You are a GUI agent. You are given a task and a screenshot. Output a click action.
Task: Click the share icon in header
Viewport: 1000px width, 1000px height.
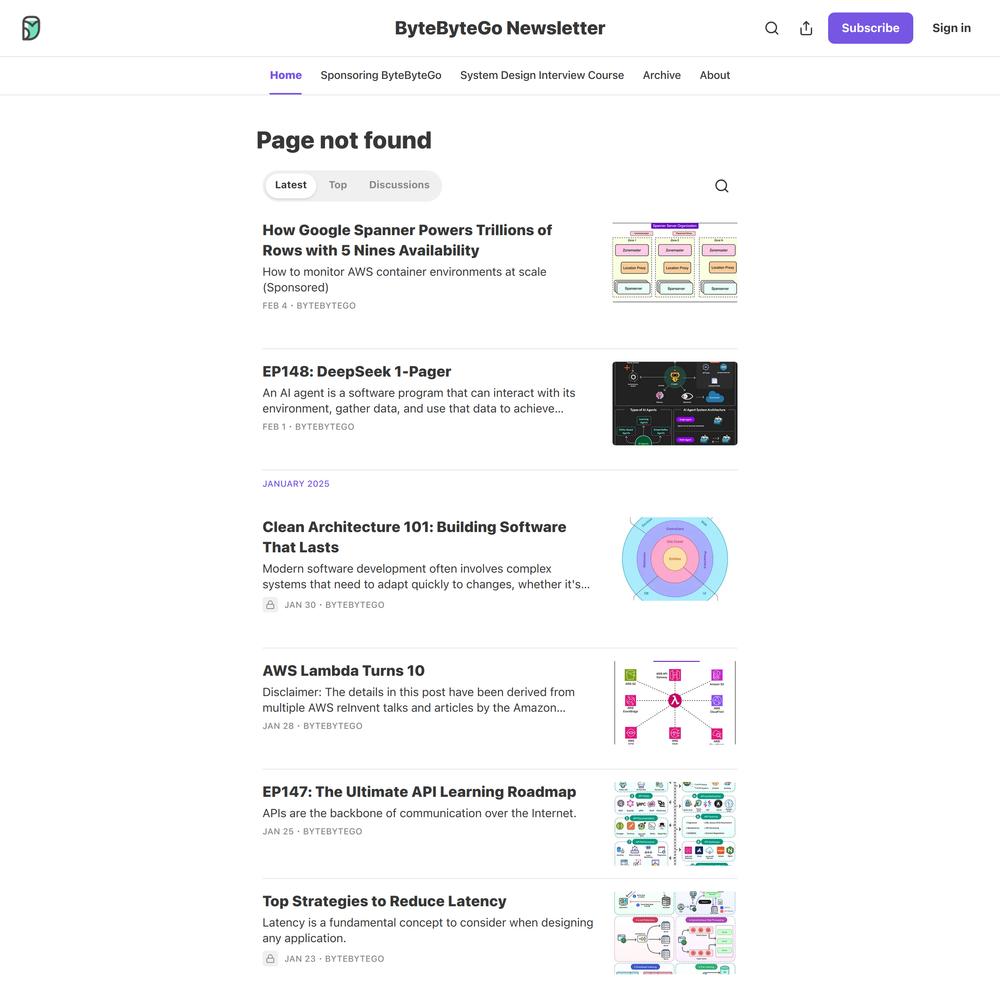tap(806, 28)
